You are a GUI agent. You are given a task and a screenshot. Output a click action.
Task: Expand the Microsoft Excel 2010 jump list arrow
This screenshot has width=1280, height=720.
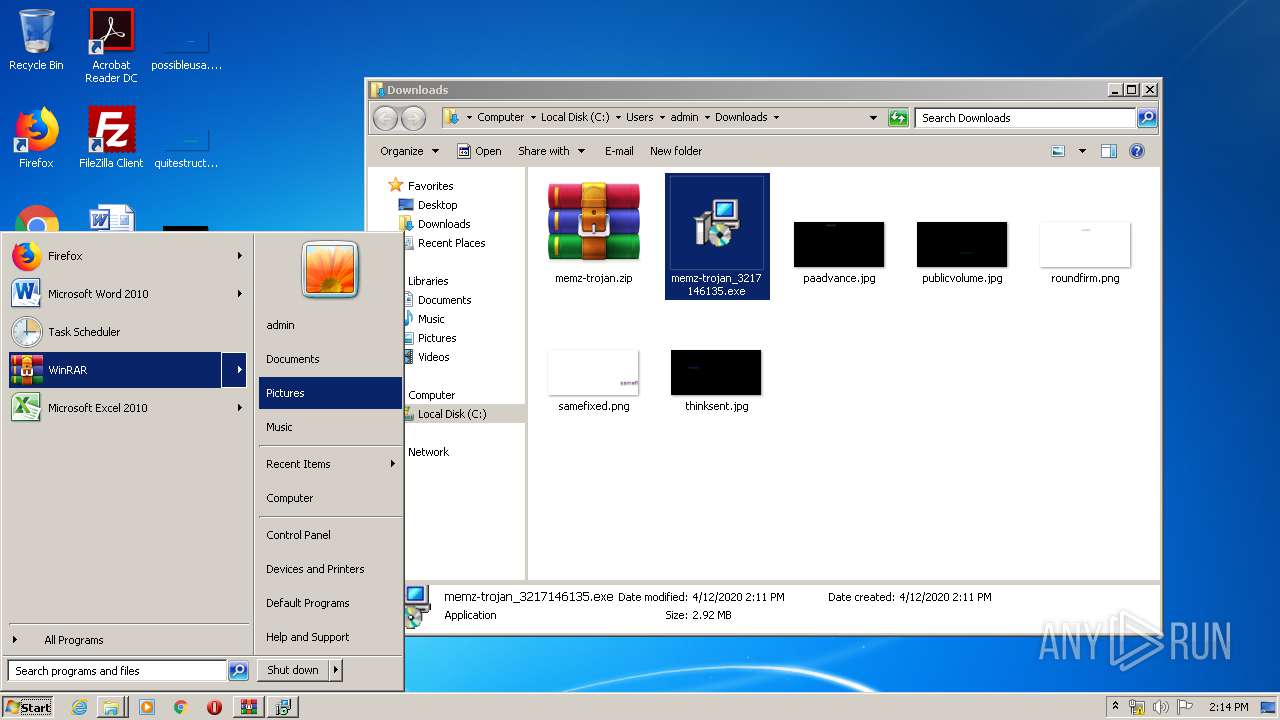[239, 408]
